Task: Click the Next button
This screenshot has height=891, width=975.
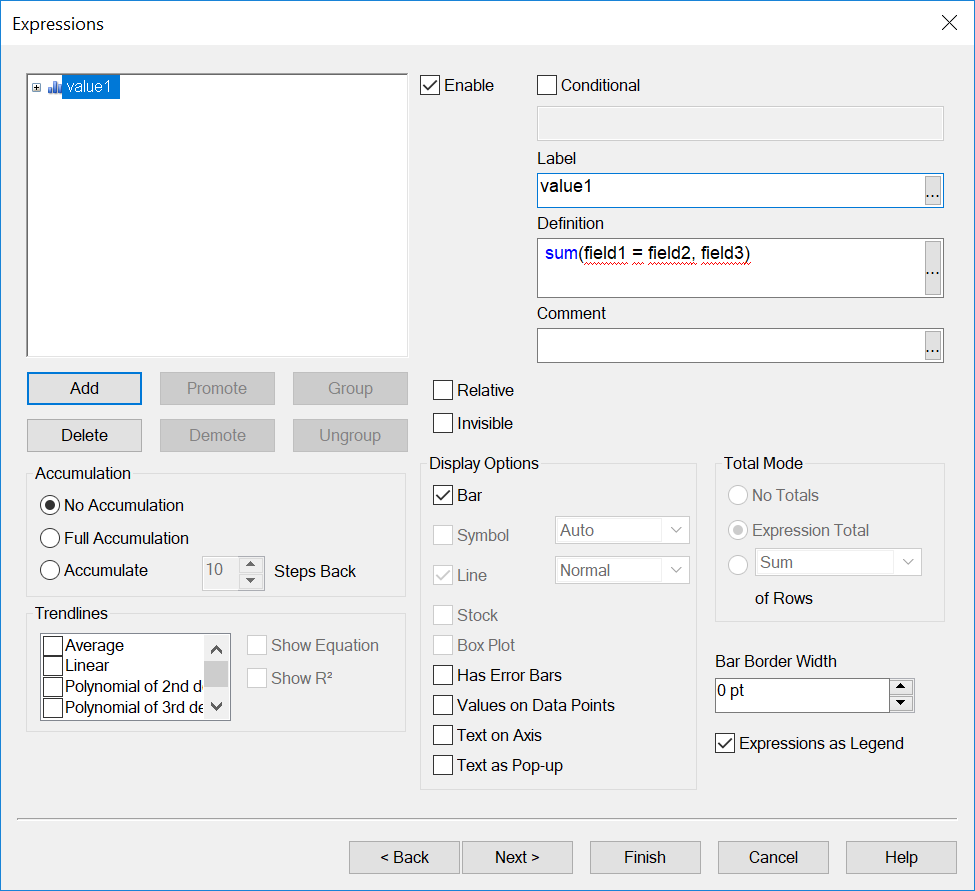Action: [517, 857]
